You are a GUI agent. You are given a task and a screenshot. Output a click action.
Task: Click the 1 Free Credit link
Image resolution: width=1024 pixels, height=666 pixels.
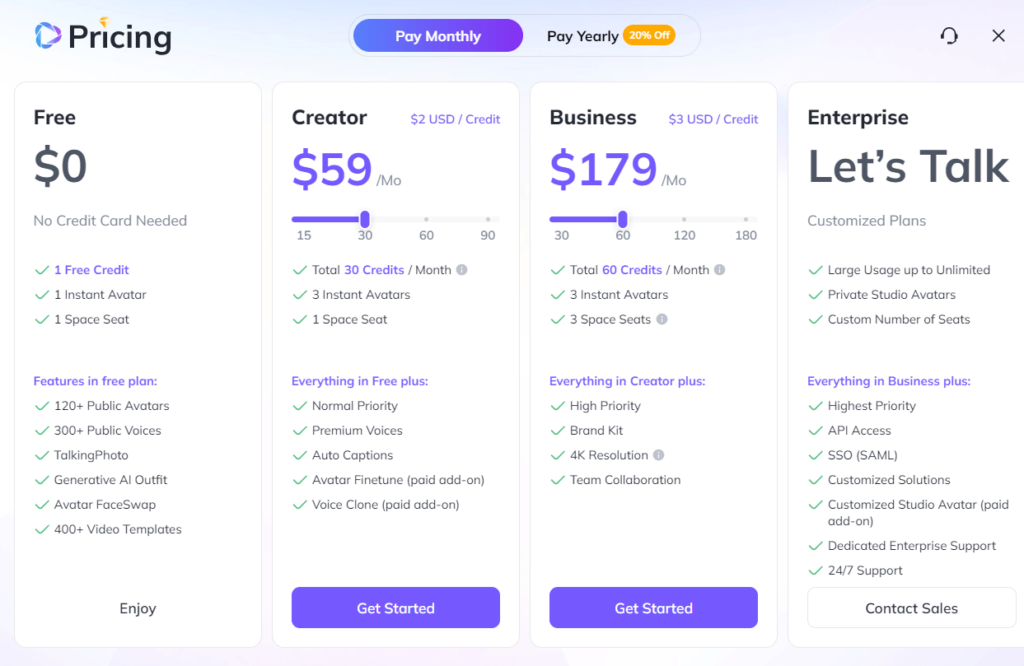(x=91, y=270)
